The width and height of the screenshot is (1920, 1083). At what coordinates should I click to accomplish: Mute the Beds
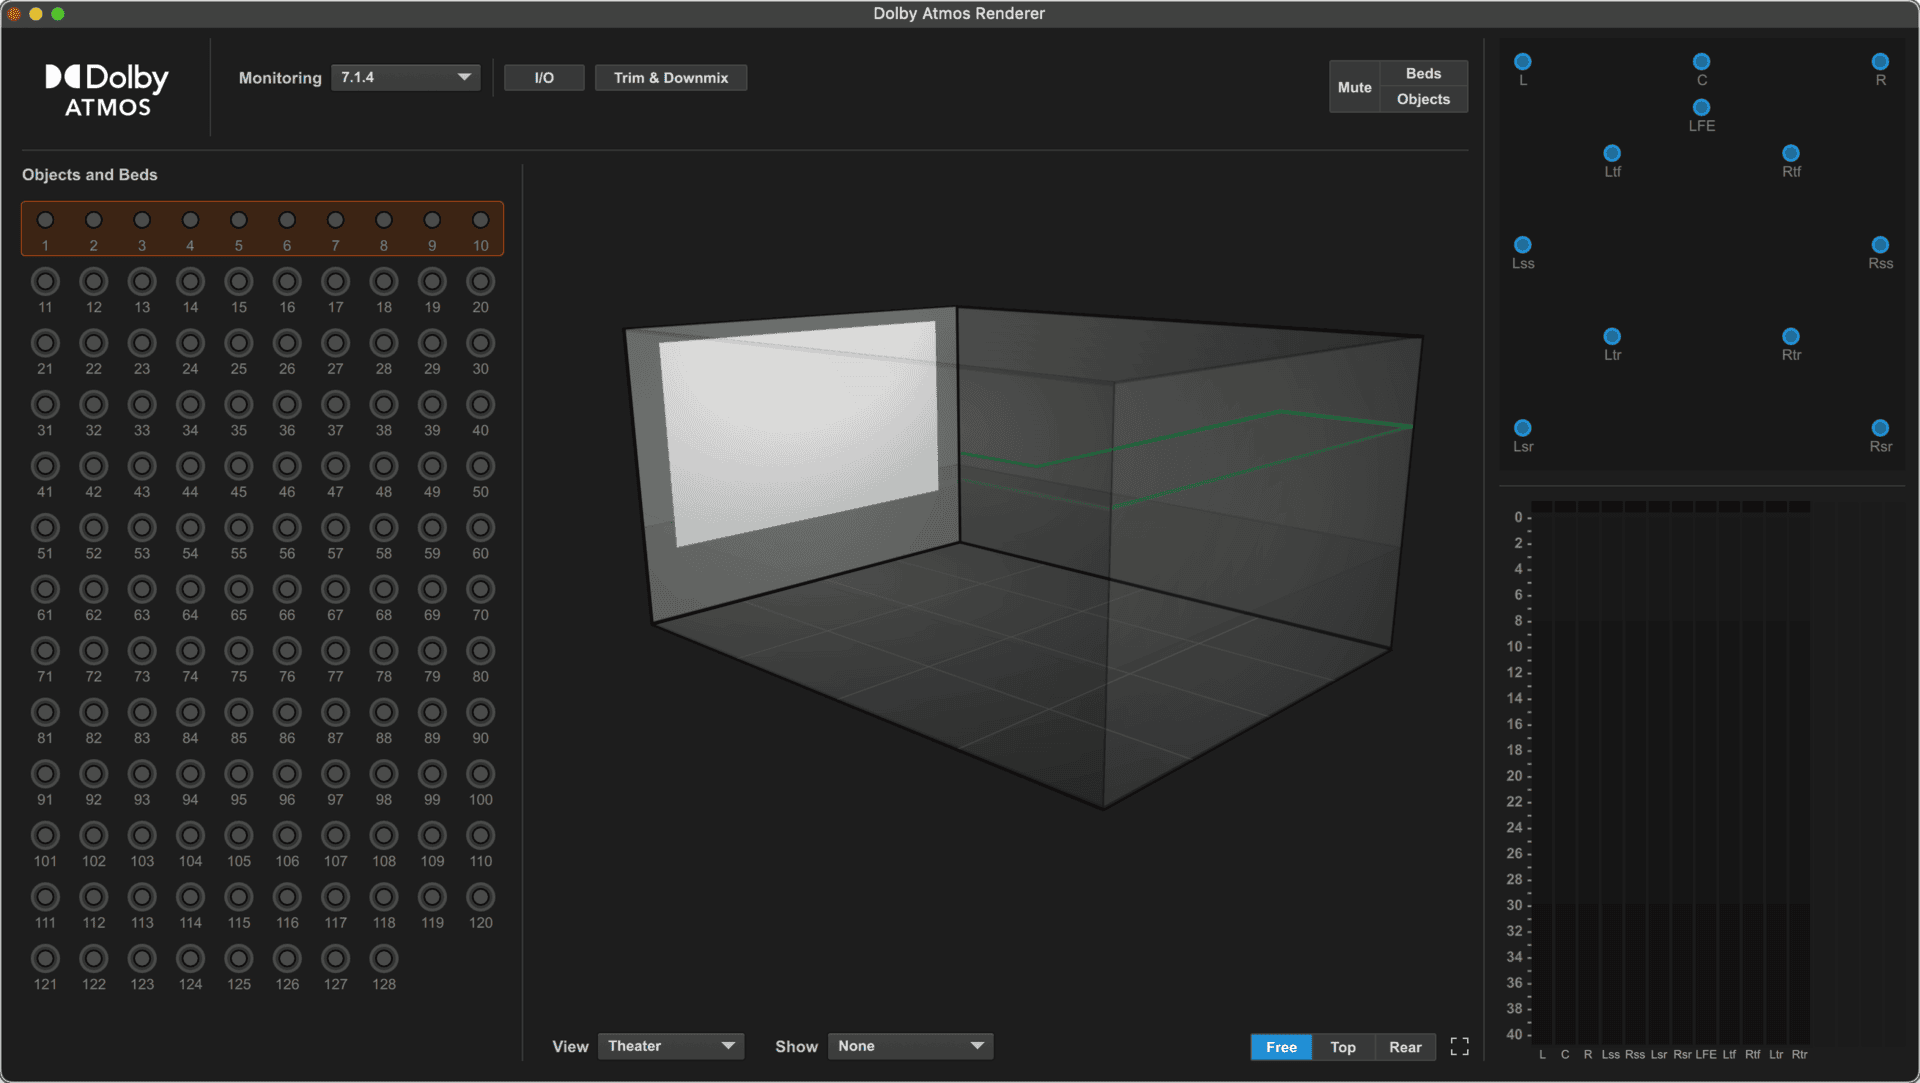1423,74
